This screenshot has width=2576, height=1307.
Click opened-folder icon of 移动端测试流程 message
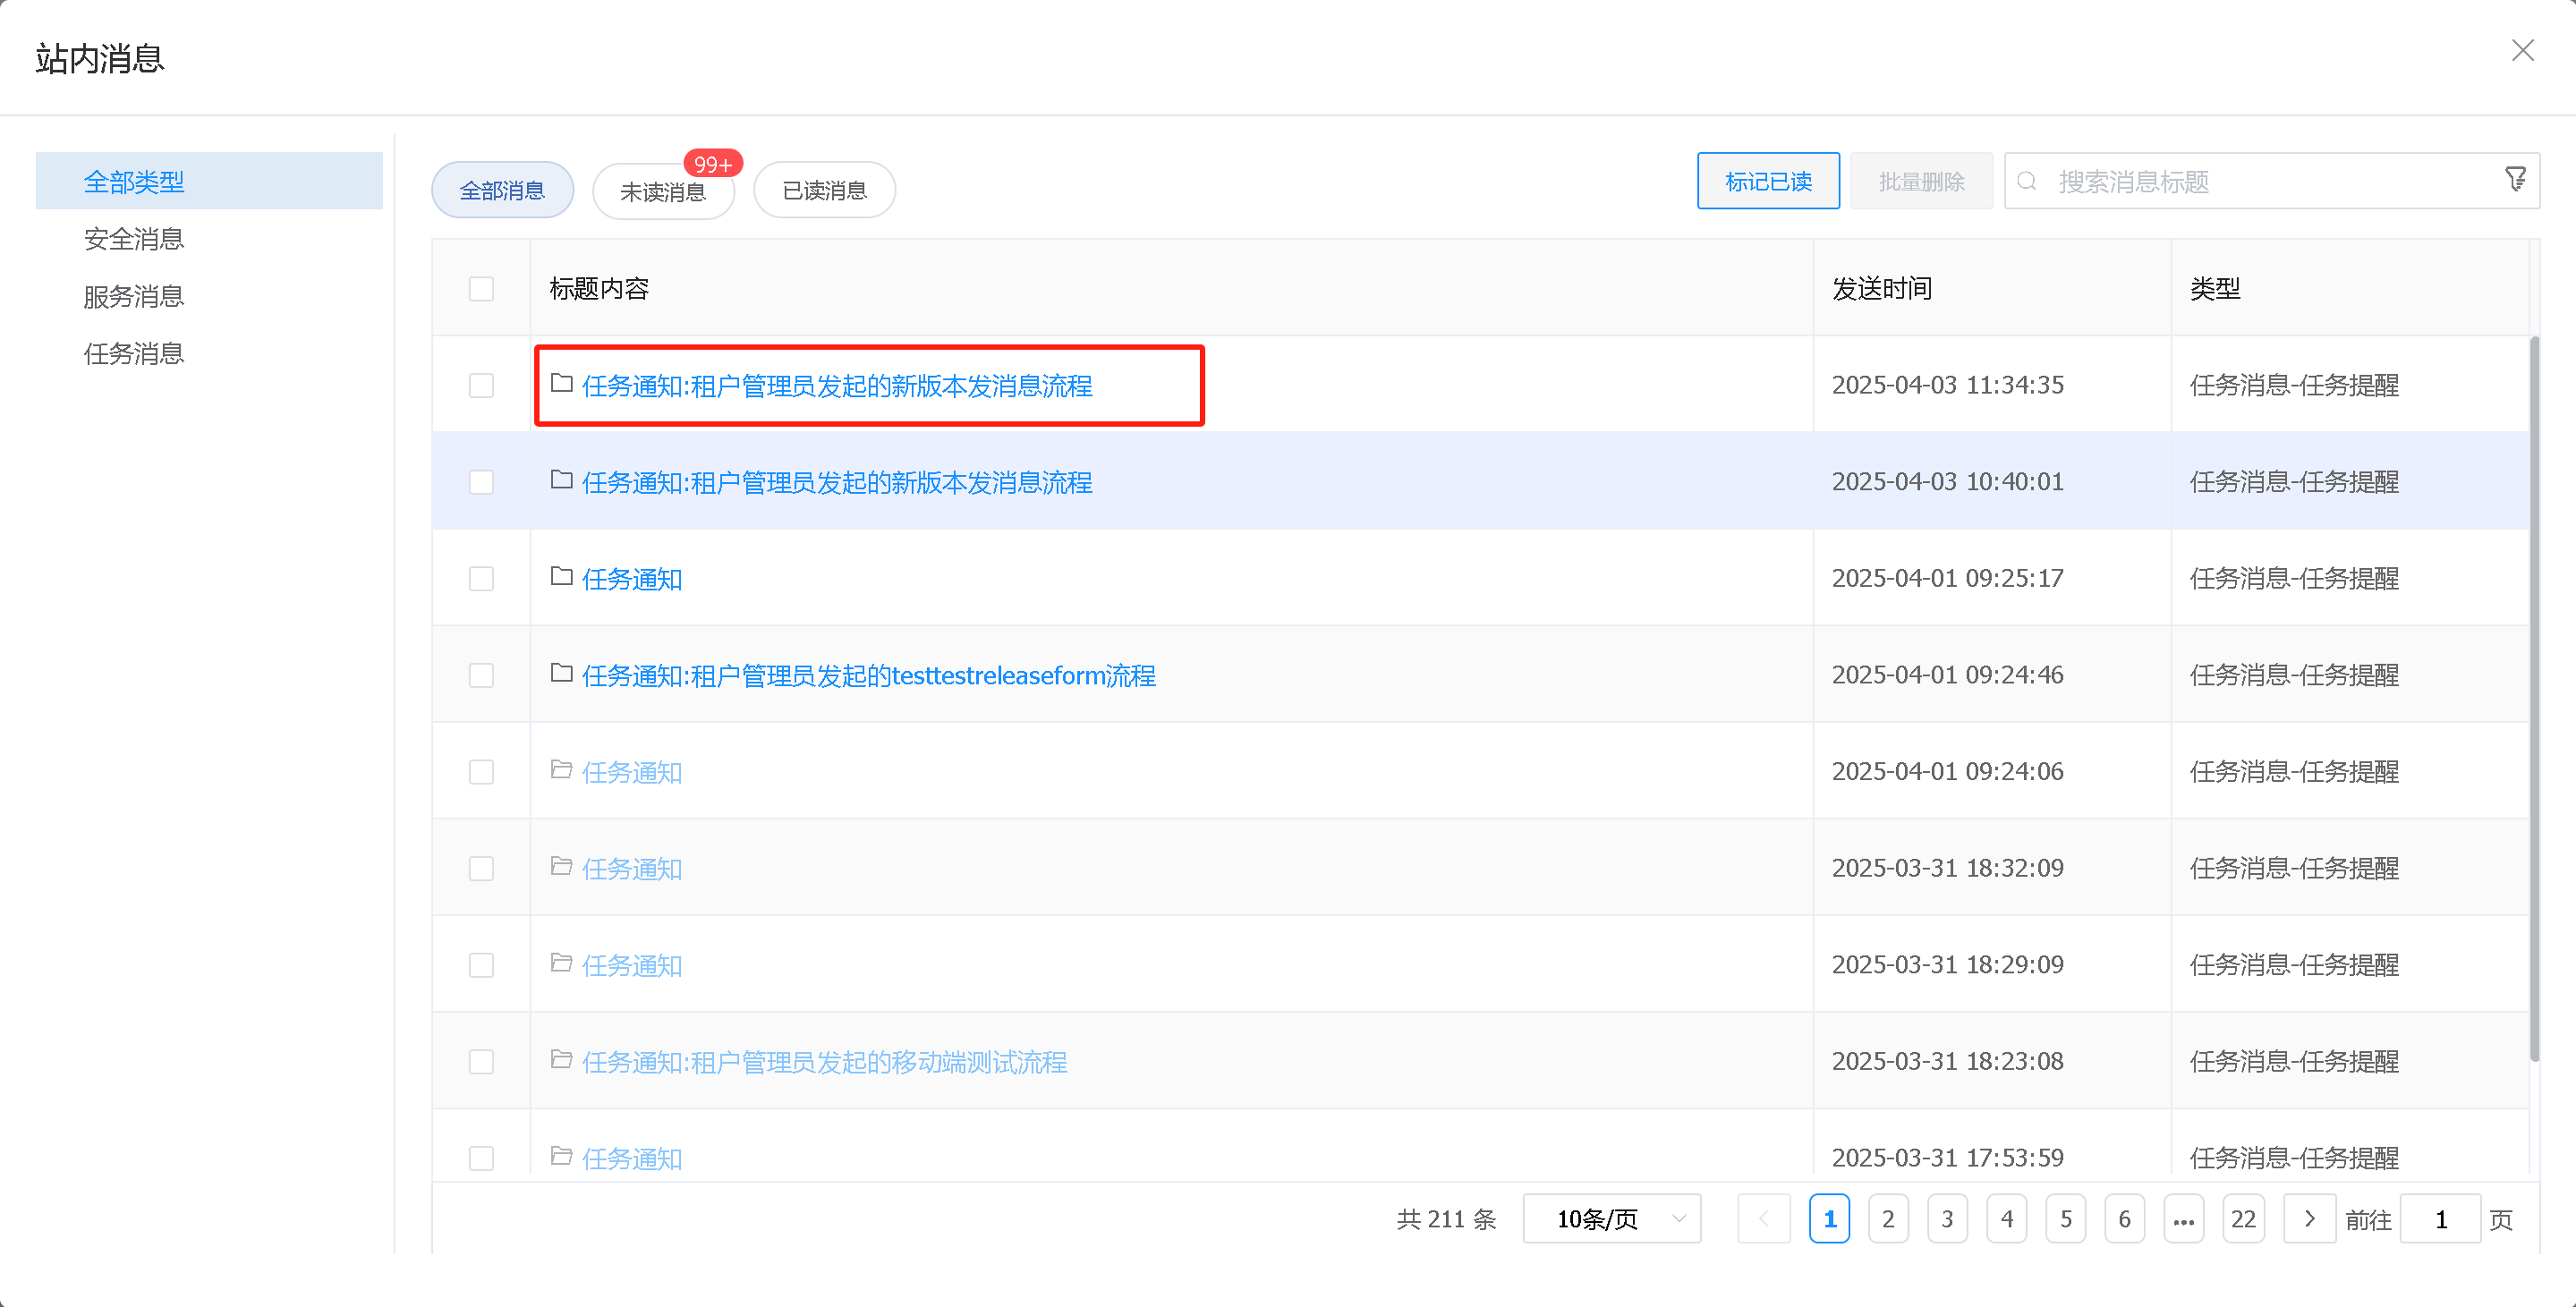[x=561, y=1059]
